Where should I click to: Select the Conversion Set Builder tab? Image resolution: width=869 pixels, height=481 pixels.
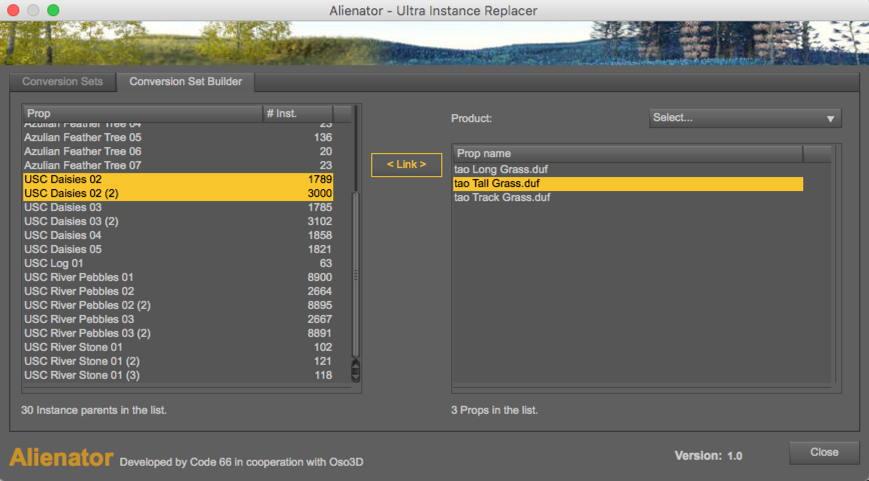pos(186,81)
